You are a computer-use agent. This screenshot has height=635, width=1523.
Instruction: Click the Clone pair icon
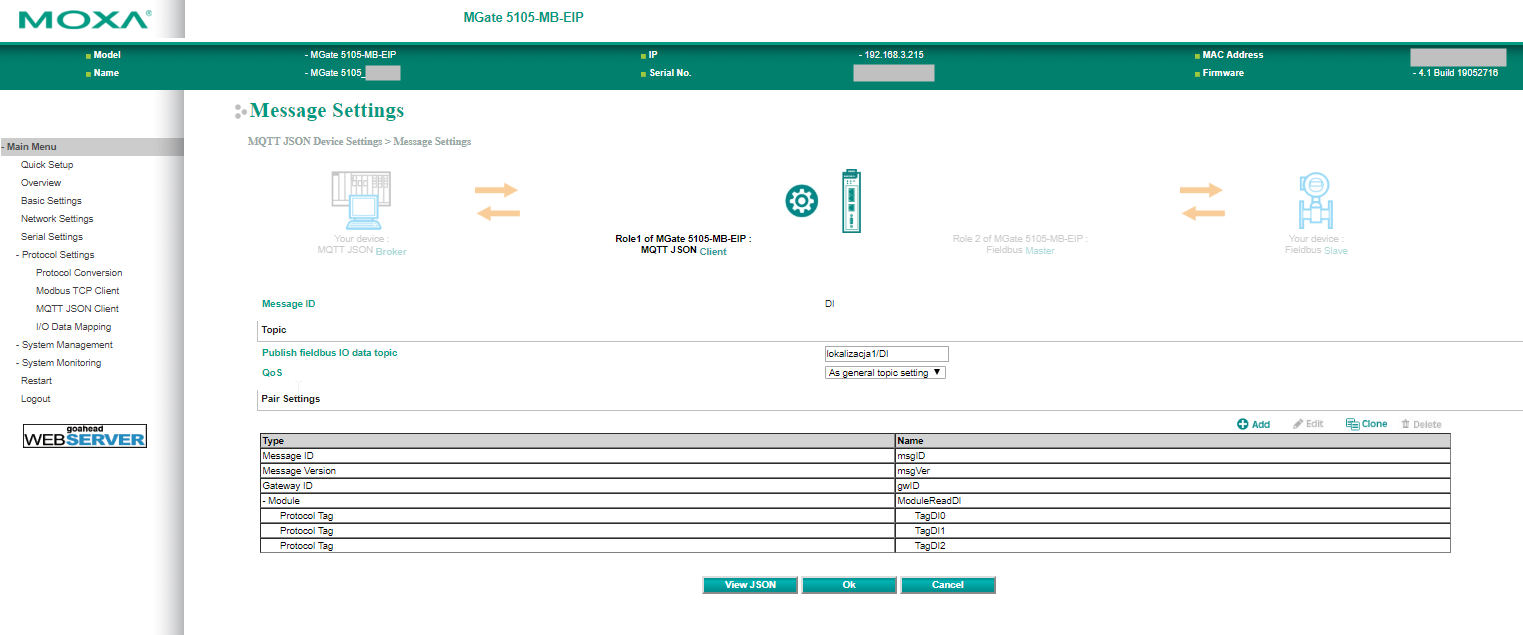[x=1352, y=424]
